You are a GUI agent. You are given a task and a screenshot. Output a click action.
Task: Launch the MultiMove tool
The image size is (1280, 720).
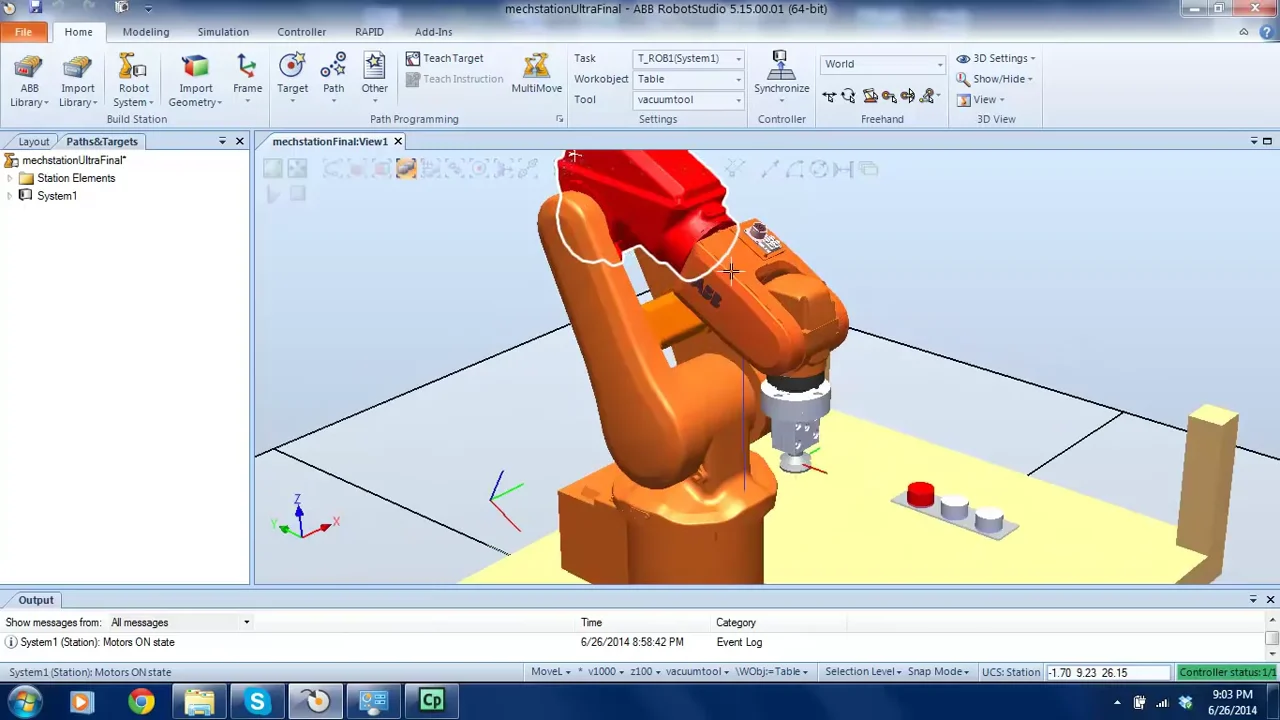point(536,70)
